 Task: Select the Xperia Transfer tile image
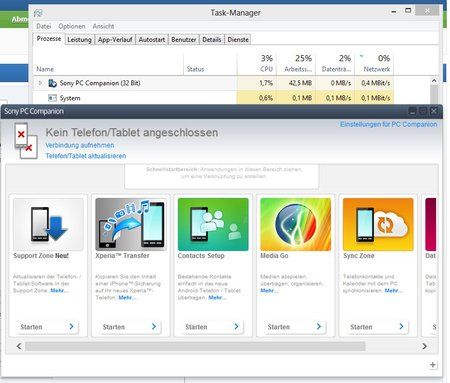pyautogui.click(x=131, y=224)
